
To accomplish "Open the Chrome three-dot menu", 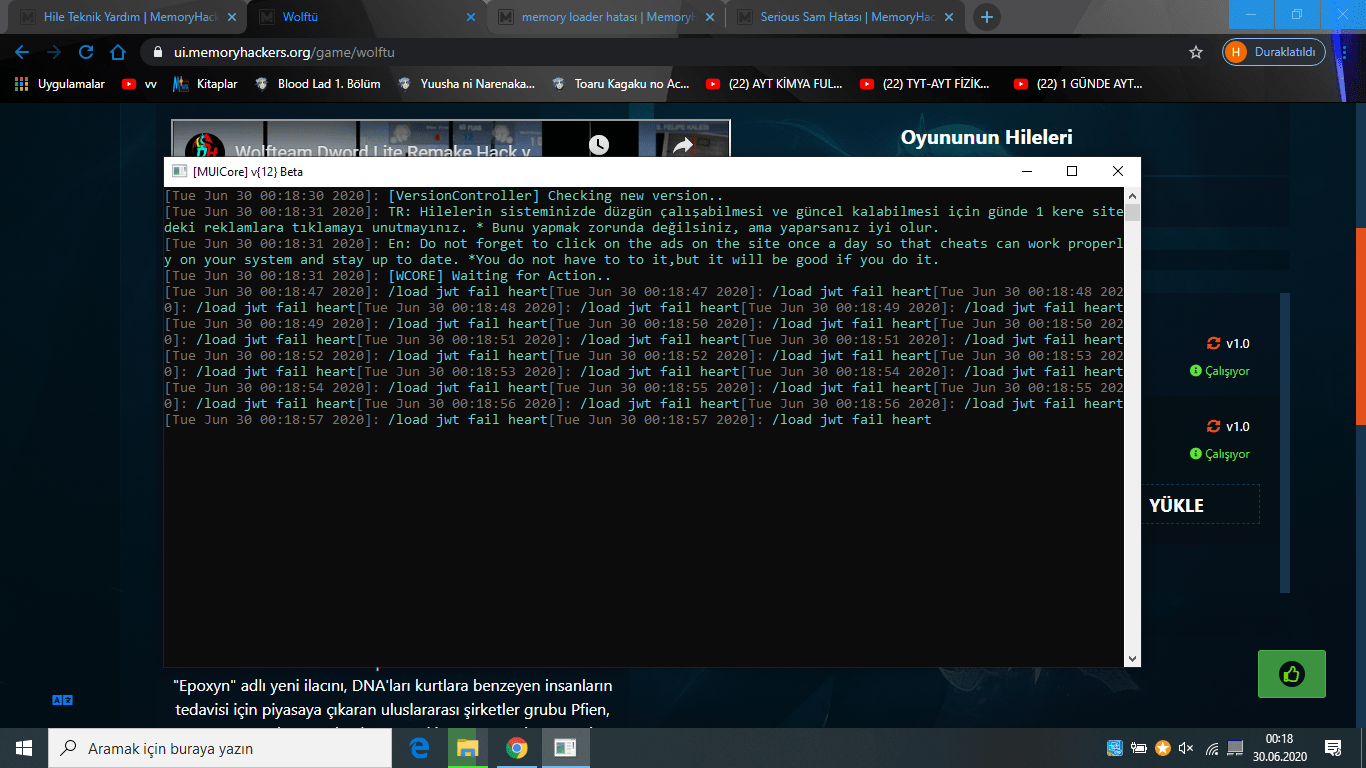I will click(1346, 52).
